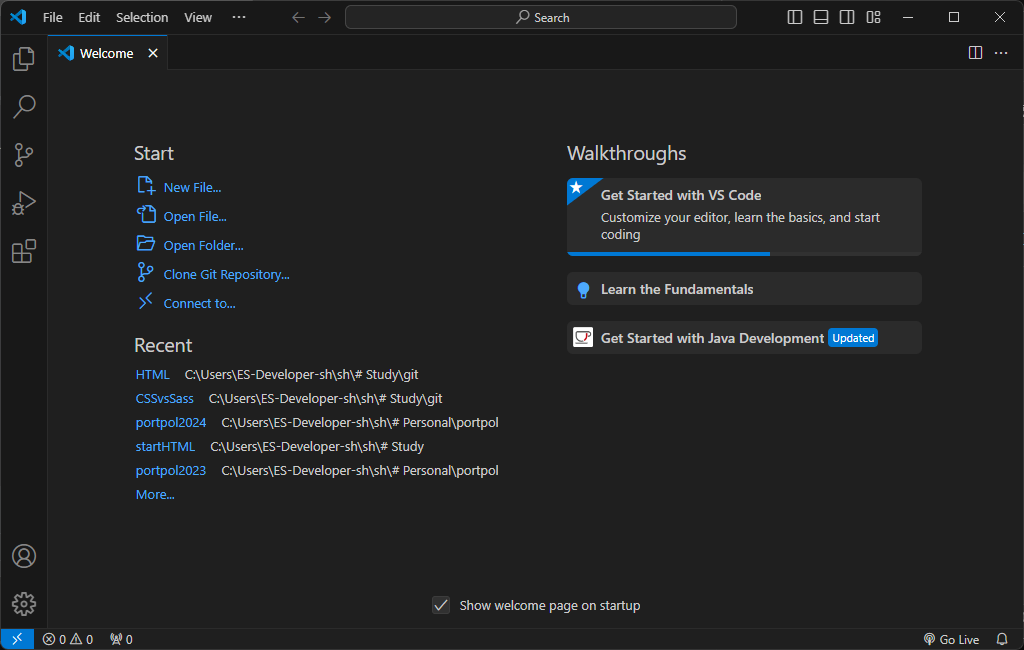This screenshot has width=1024, height=650.
Task: Open Source Control view
Action: pos(24,155)
